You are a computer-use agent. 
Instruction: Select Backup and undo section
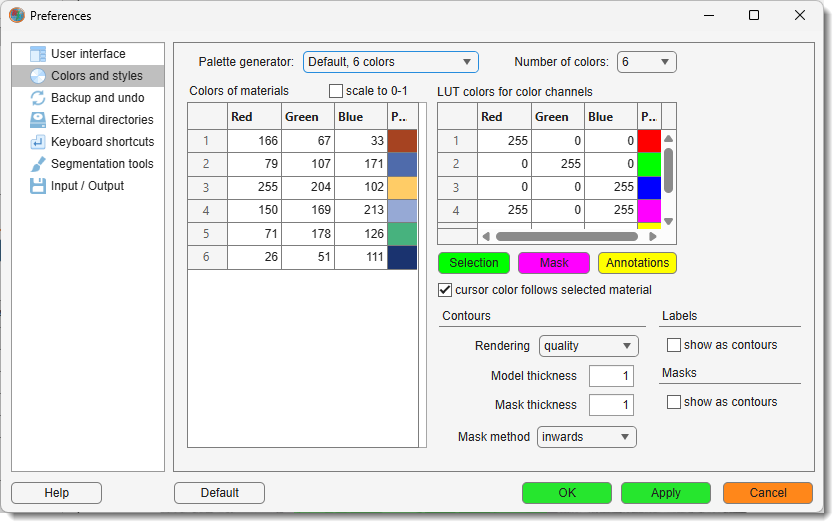88,98
